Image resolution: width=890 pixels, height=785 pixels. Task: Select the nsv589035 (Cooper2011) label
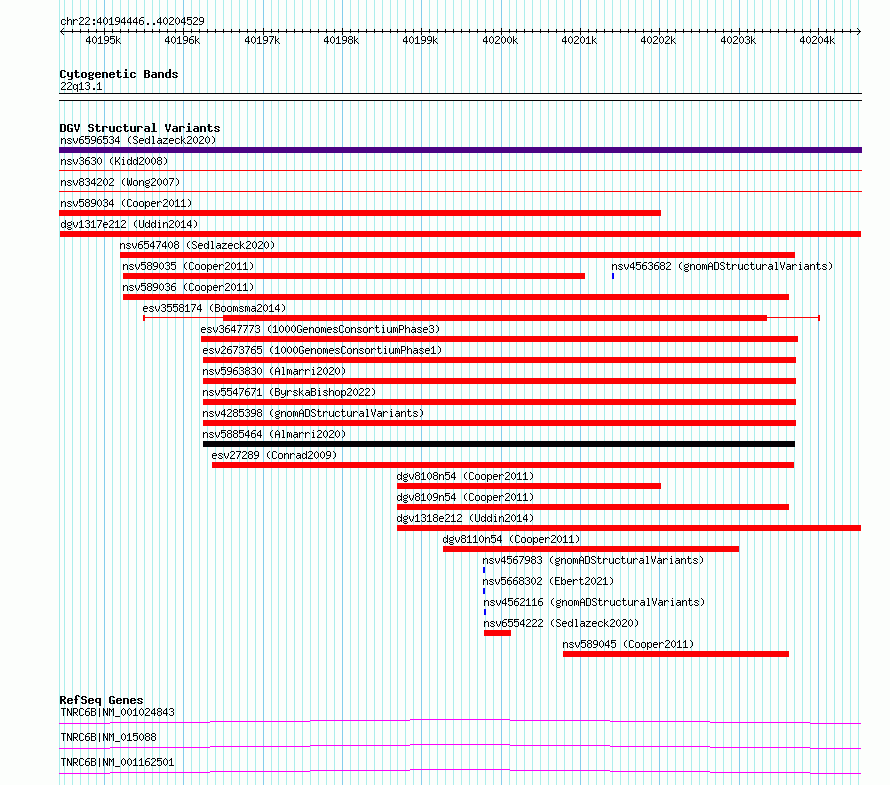click(188, 266)
